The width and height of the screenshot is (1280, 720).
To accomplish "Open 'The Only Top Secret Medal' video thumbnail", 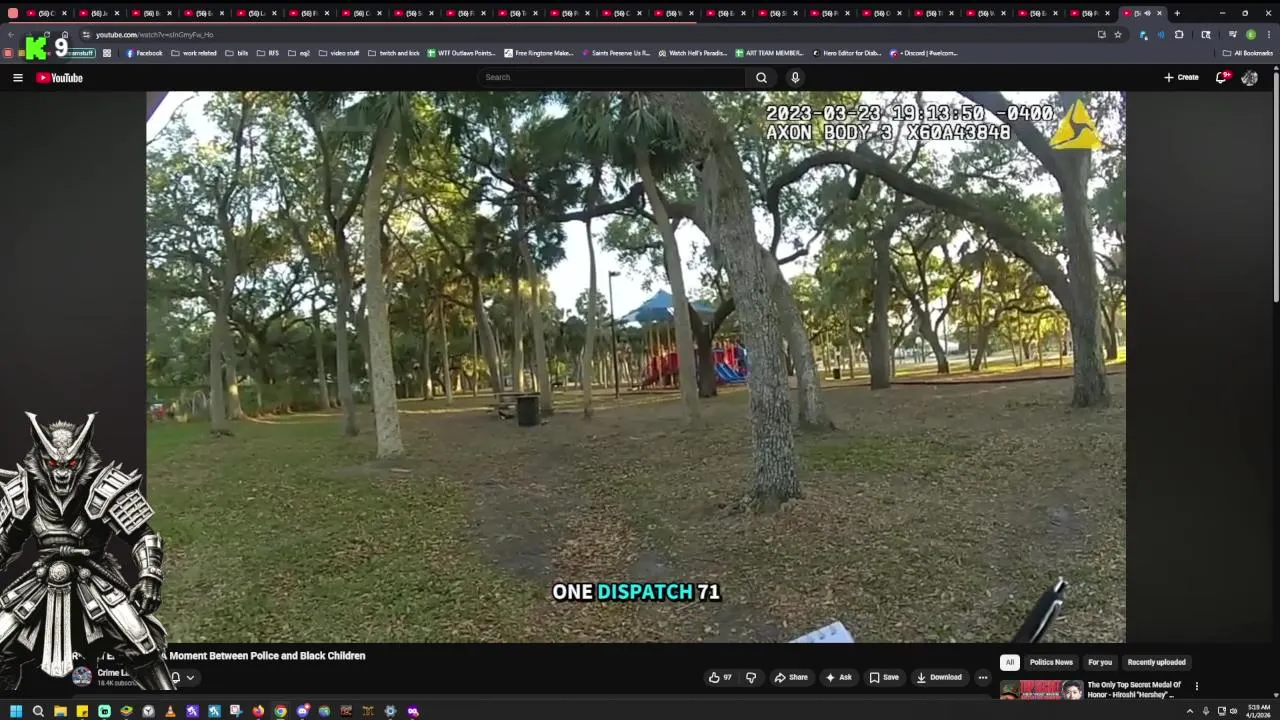I will tap(1041, 690).
